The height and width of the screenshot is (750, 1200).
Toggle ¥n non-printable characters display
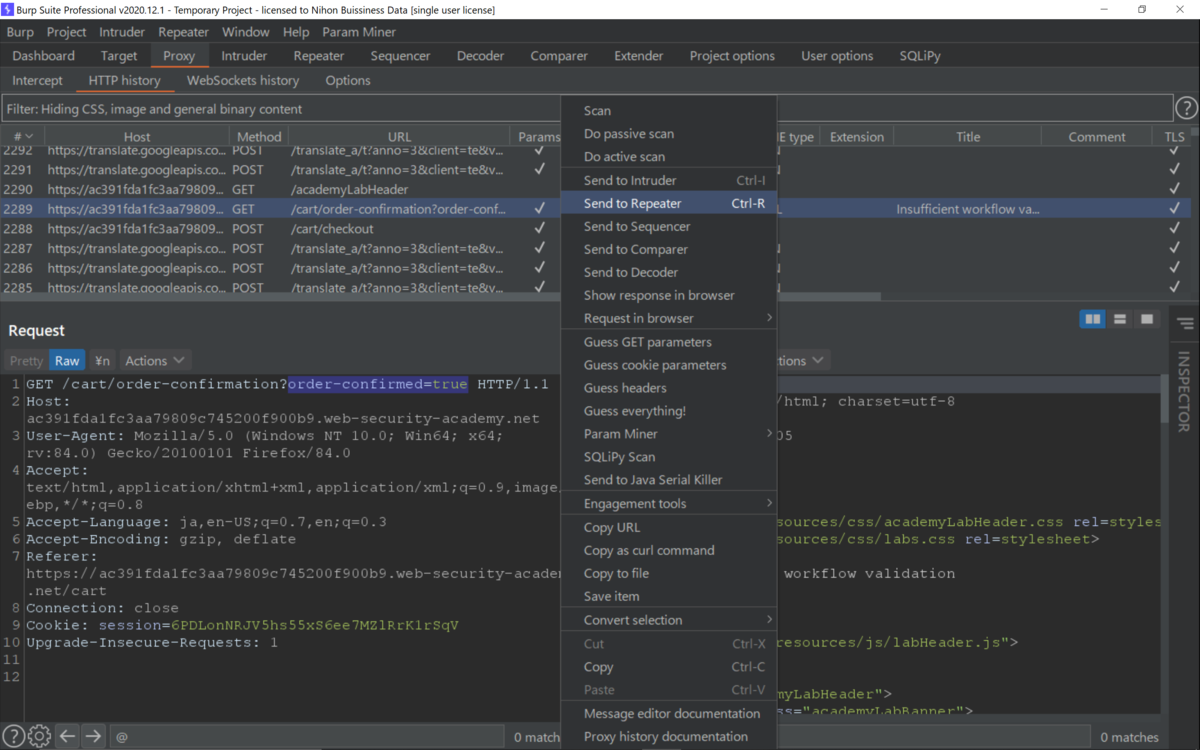coord(102,360)
